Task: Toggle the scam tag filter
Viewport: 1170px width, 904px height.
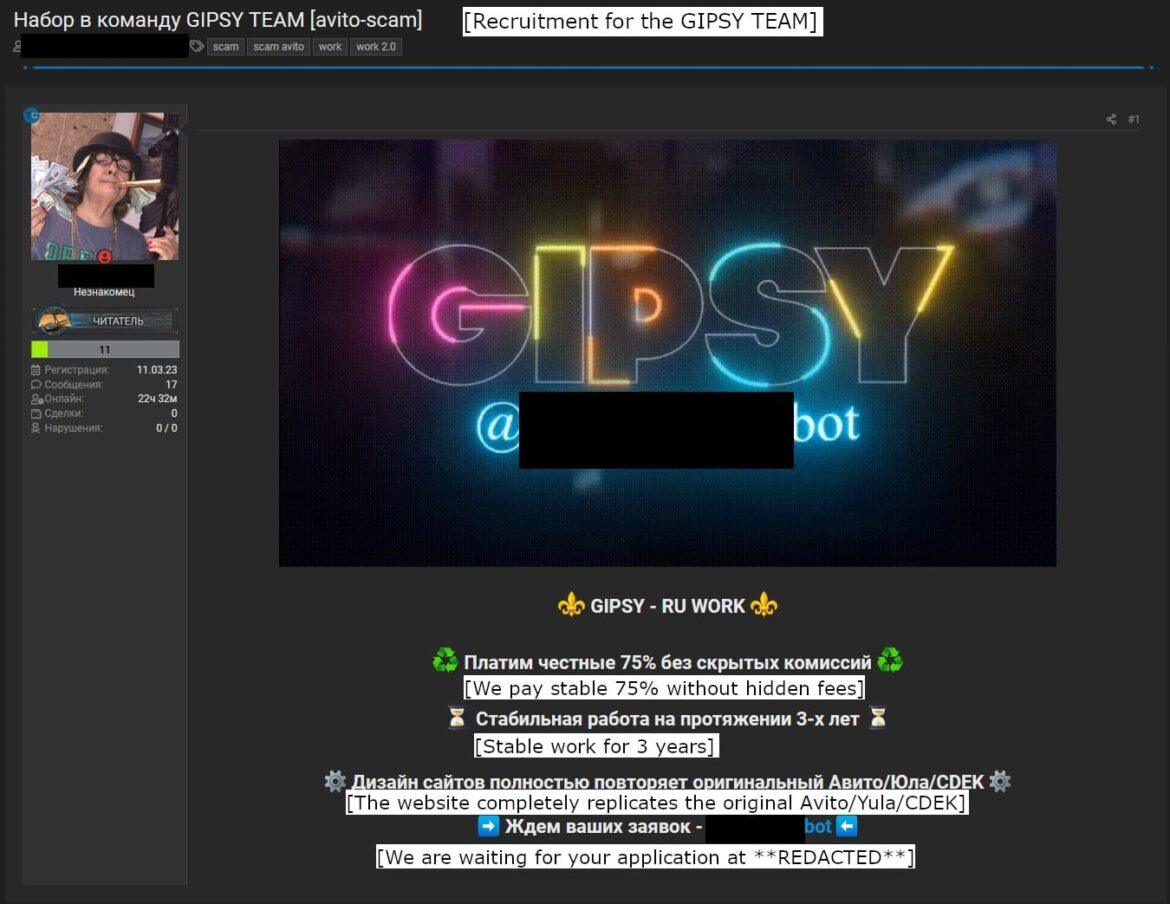Action: [225, 46]
